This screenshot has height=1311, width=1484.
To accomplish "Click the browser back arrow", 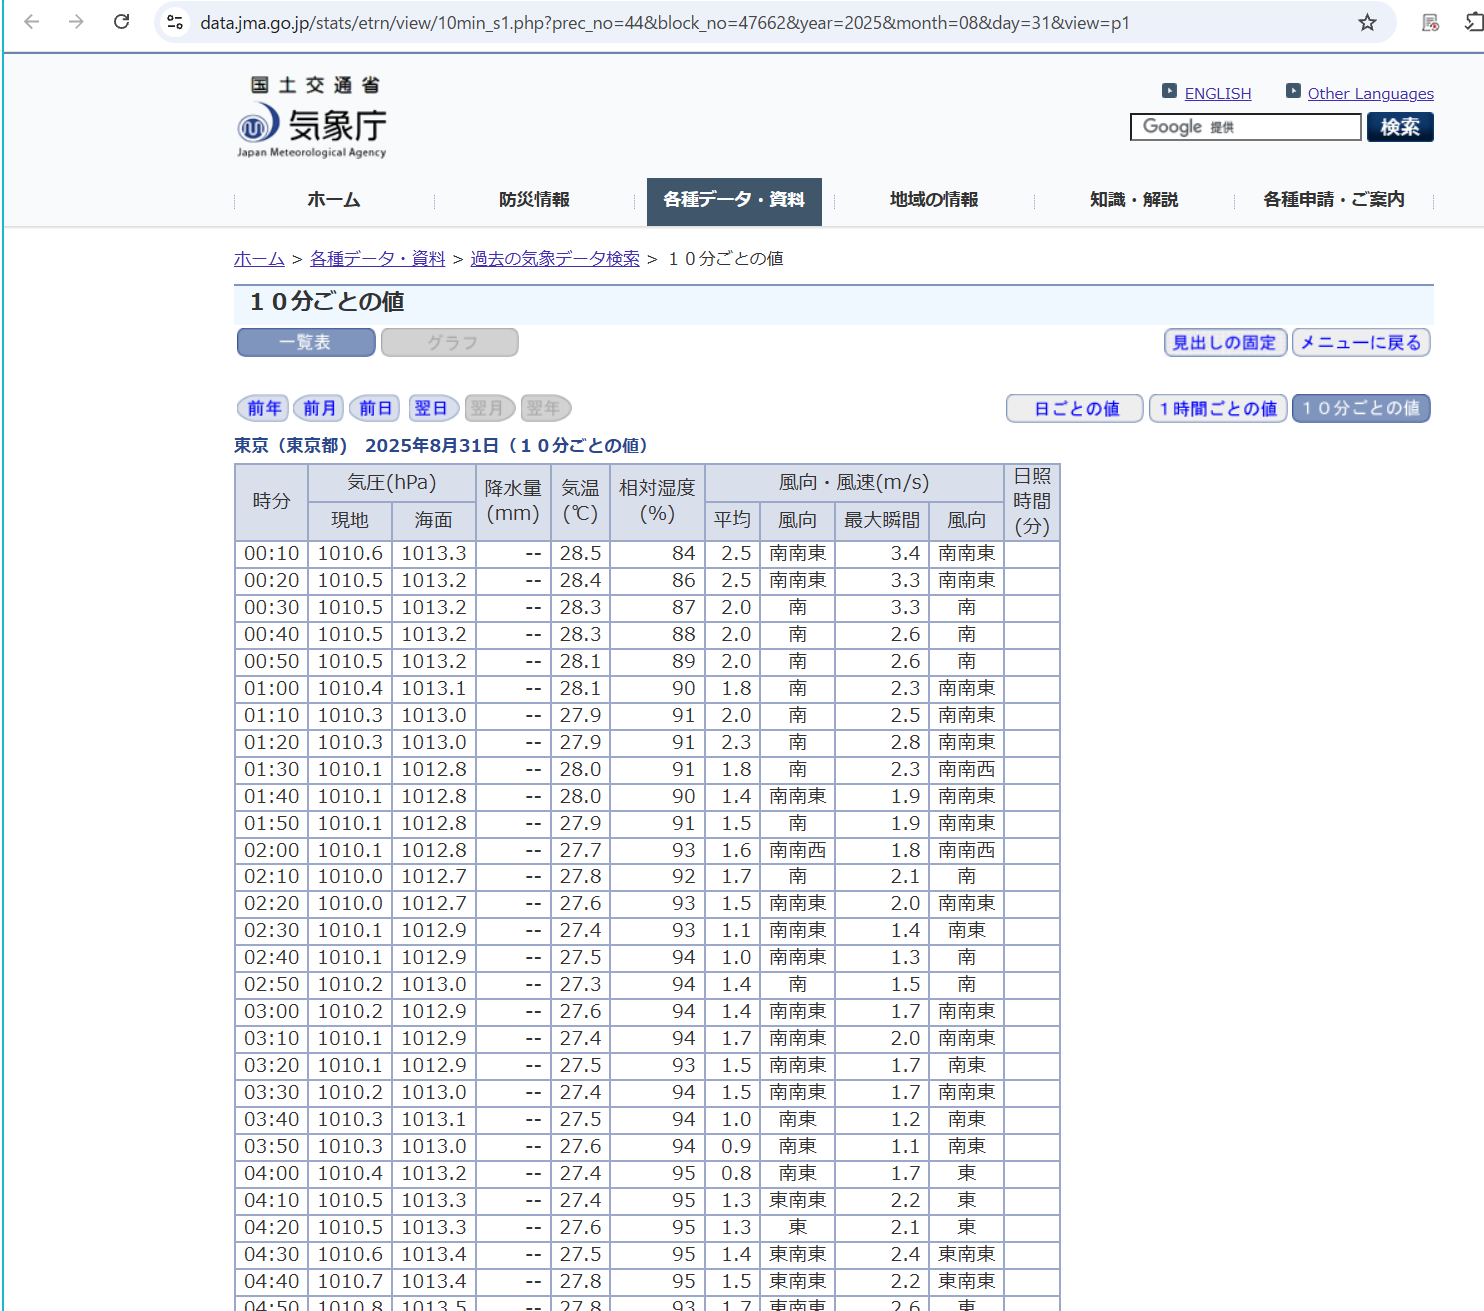I will (32, 22).
